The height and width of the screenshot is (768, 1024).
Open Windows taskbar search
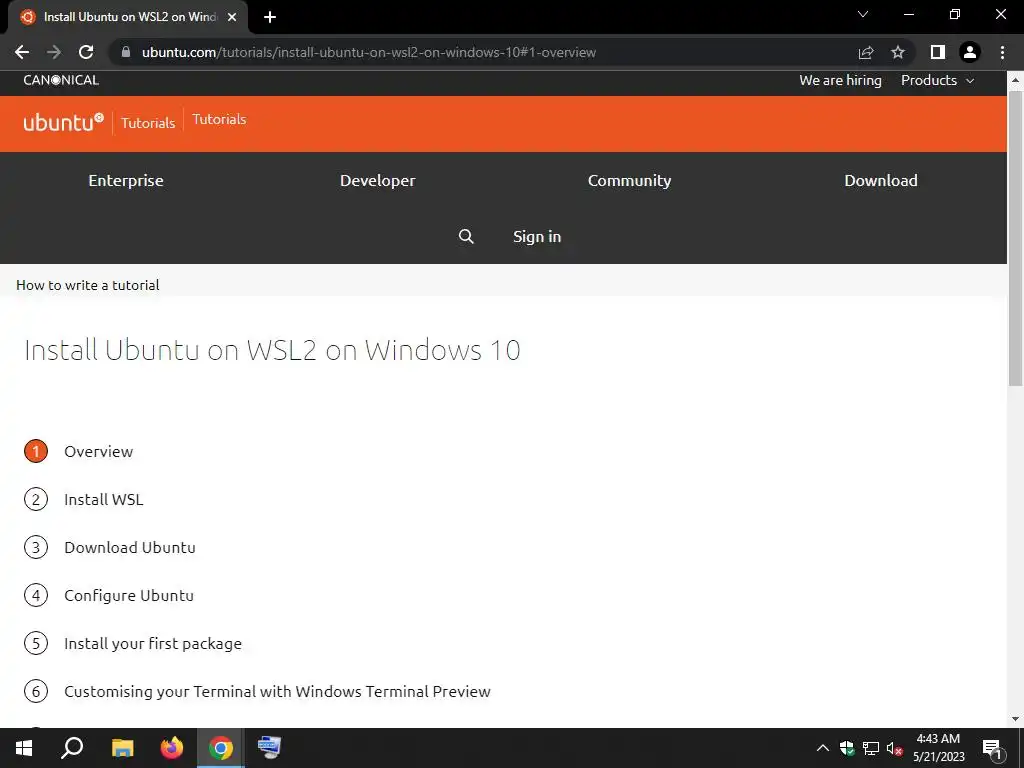click(72, 748)
